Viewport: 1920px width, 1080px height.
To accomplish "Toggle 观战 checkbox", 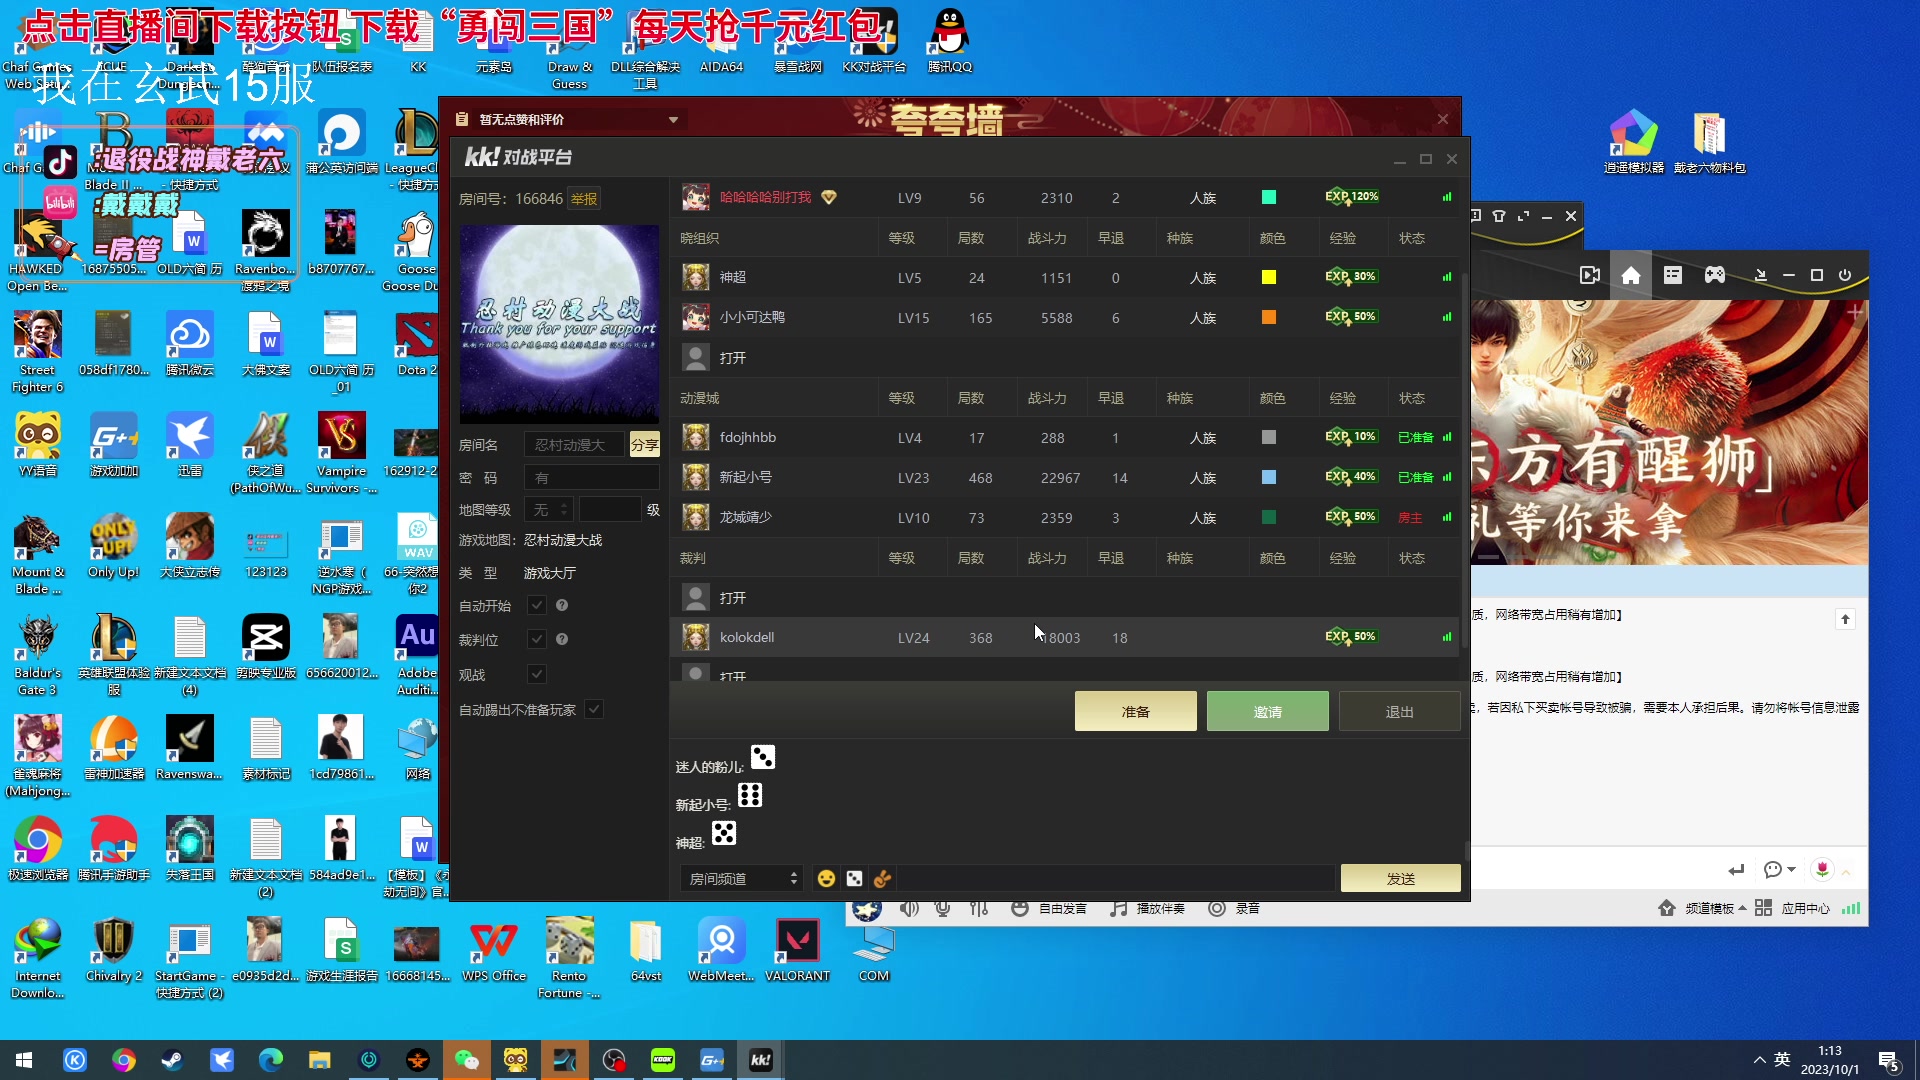I will click(537, 674).
